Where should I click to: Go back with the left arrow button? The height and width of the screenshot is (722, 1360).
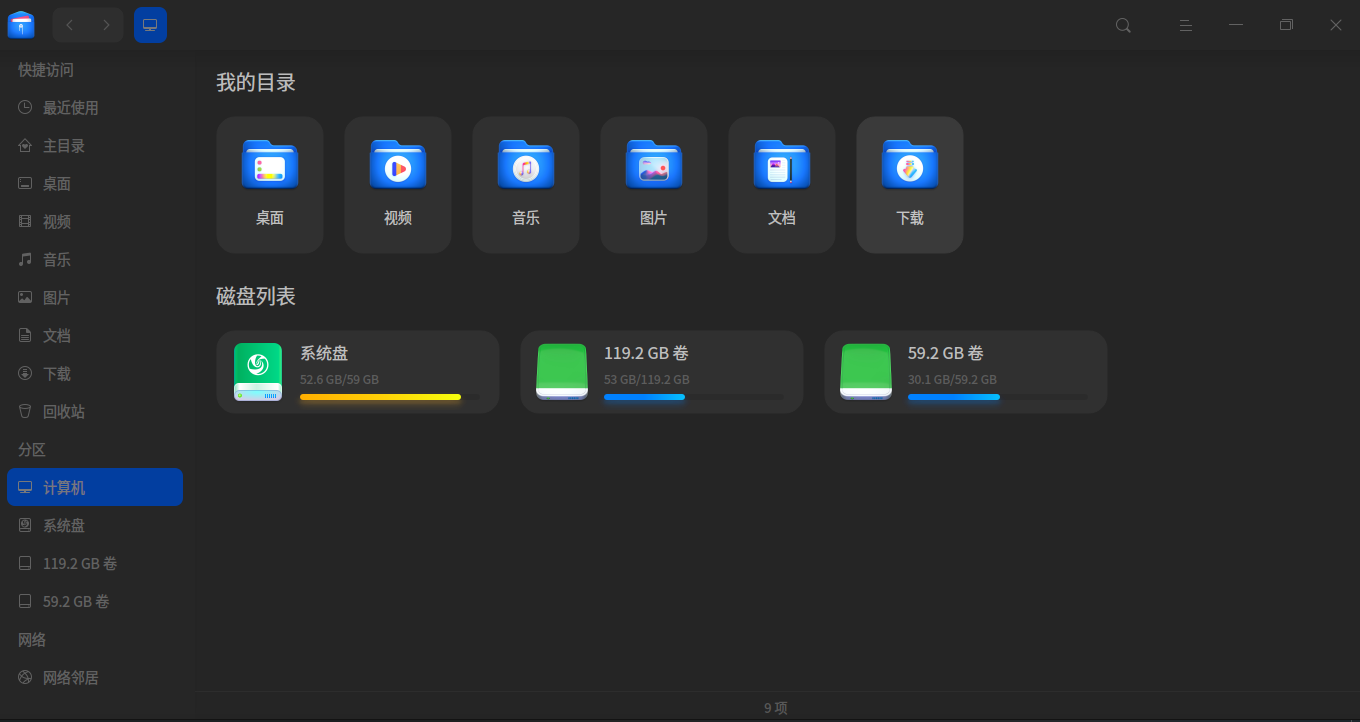pyautogui.click(x=70, y=25)
